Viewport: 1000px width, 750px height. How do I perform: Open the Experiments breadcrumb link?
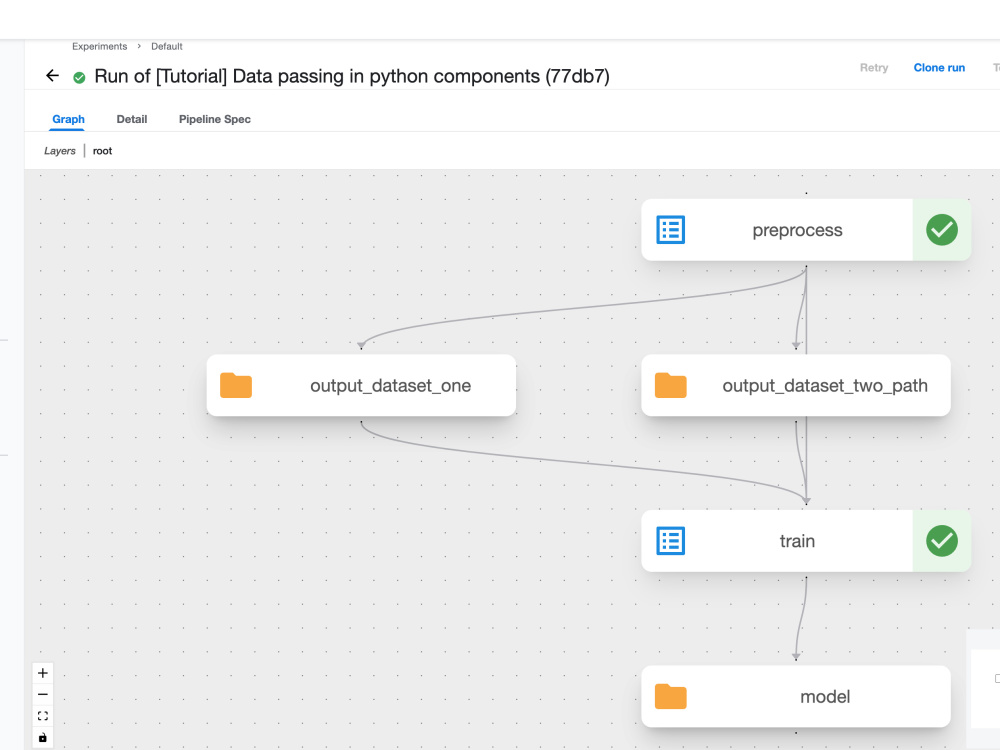click(x=99, y=46)
